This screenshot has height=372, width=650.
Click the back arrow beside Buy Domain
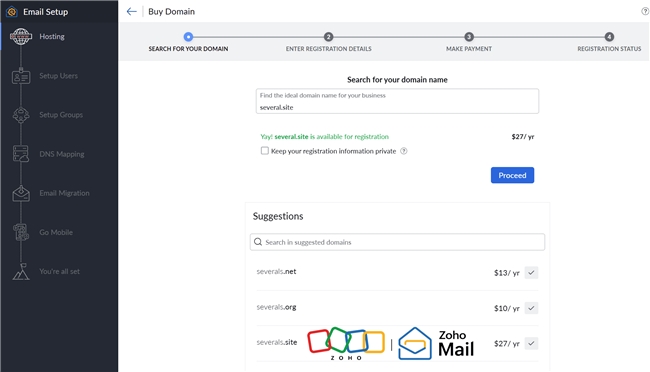tap(131, 12)
